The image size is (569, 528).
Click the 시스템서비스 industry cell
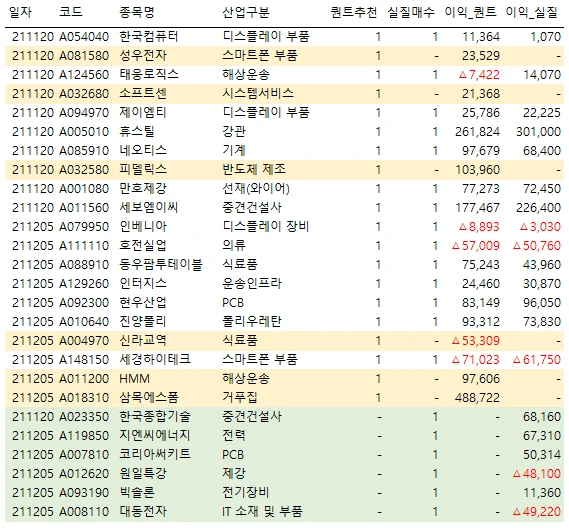[258, 93]
